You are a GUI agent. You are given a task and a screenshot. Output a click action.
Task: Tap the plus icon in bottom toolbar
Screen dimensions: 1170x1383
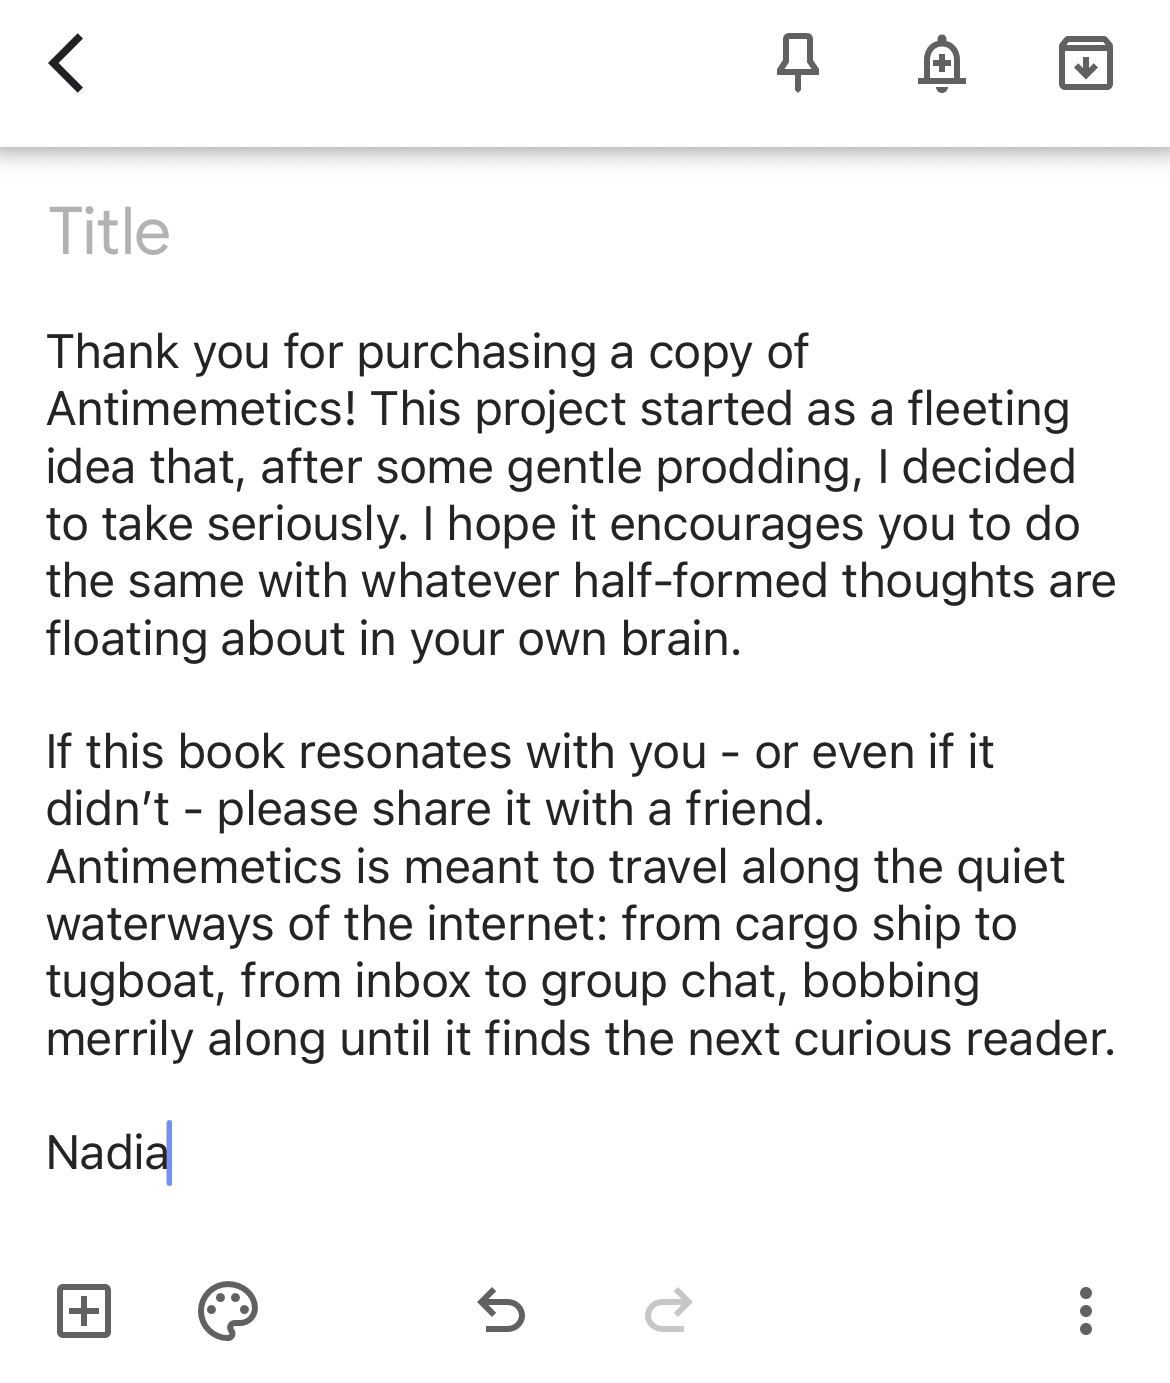point(85,1311)
